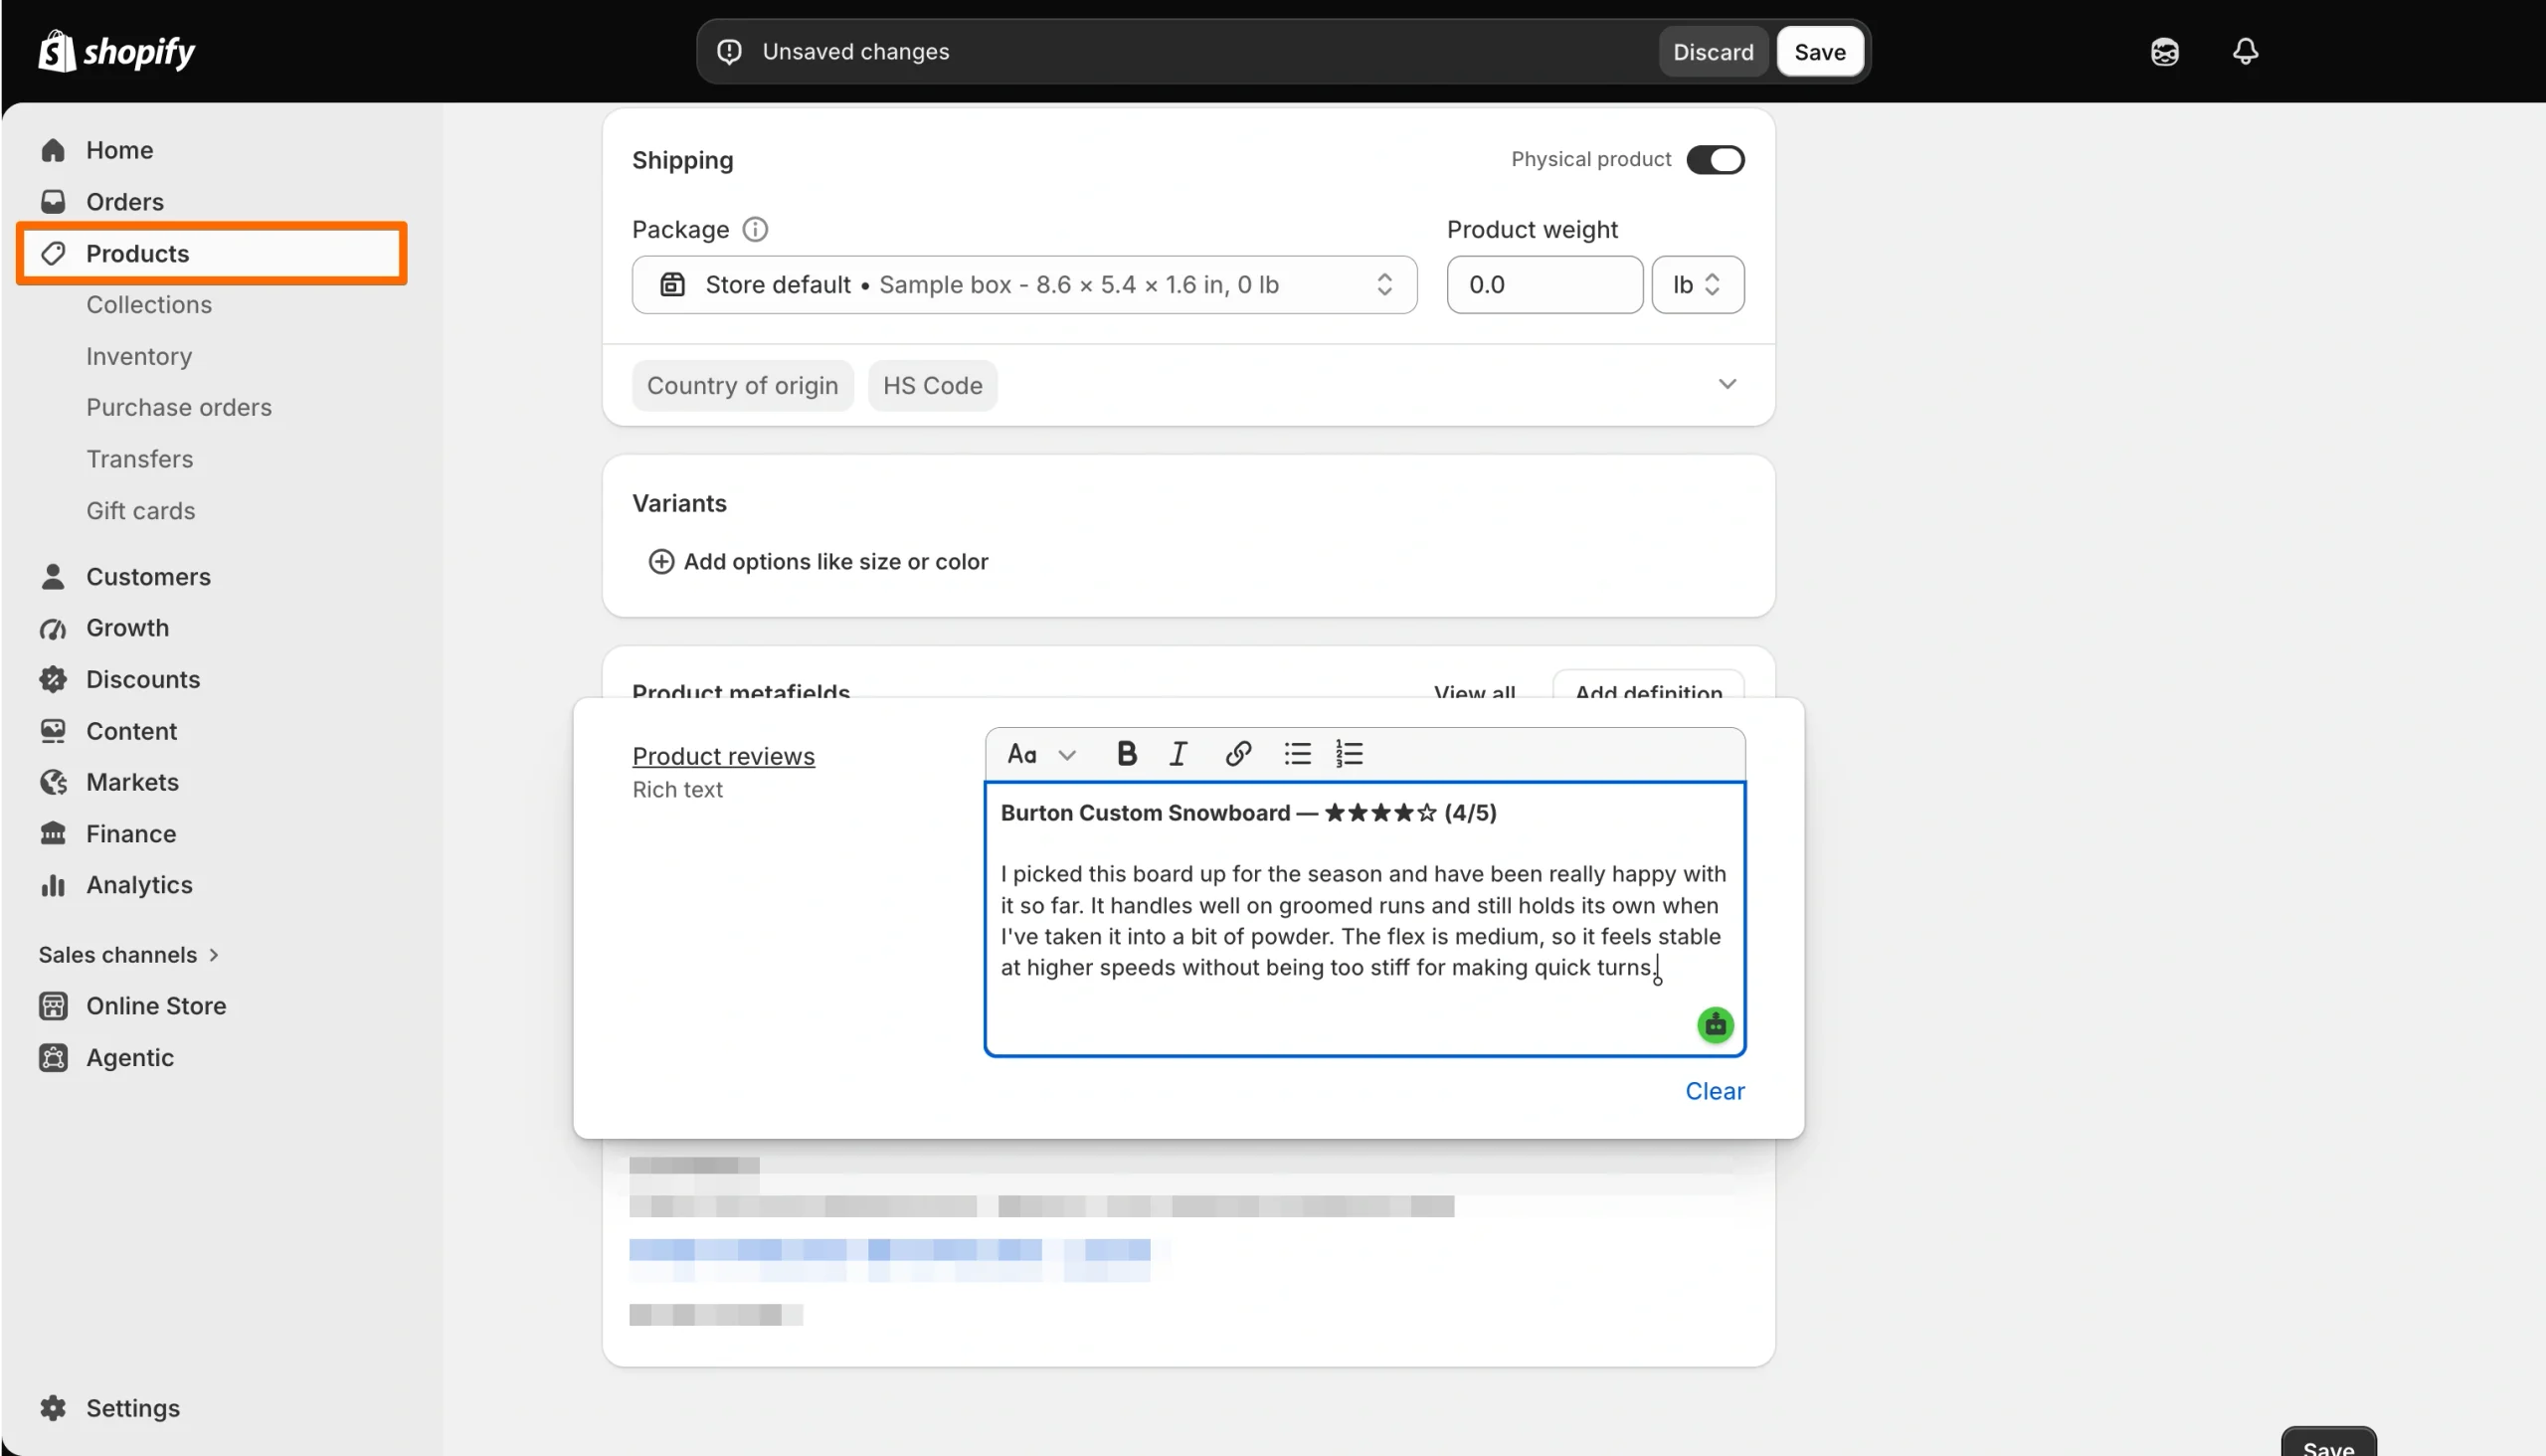Toggle italic formatting in rich text editor

(1178, 754)
